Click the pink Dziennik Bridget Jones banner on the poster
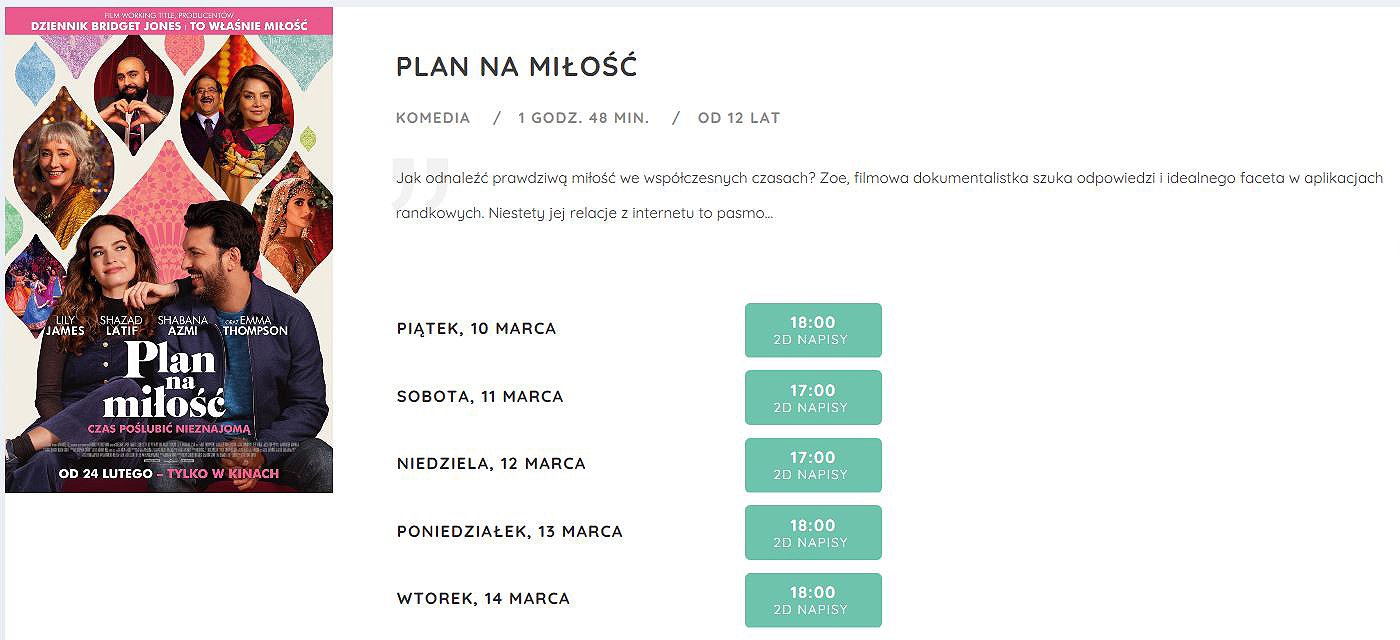This screenshot has height=640, width=1400. pyautogui.click(x=169, y=21)
